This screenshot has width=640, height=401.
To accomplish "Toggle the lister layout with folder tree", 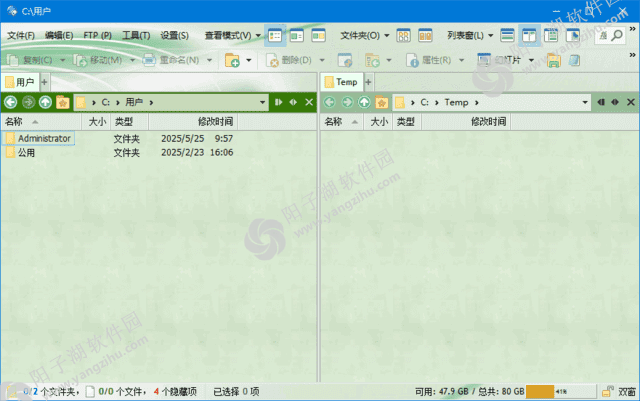I will [551, 36].
